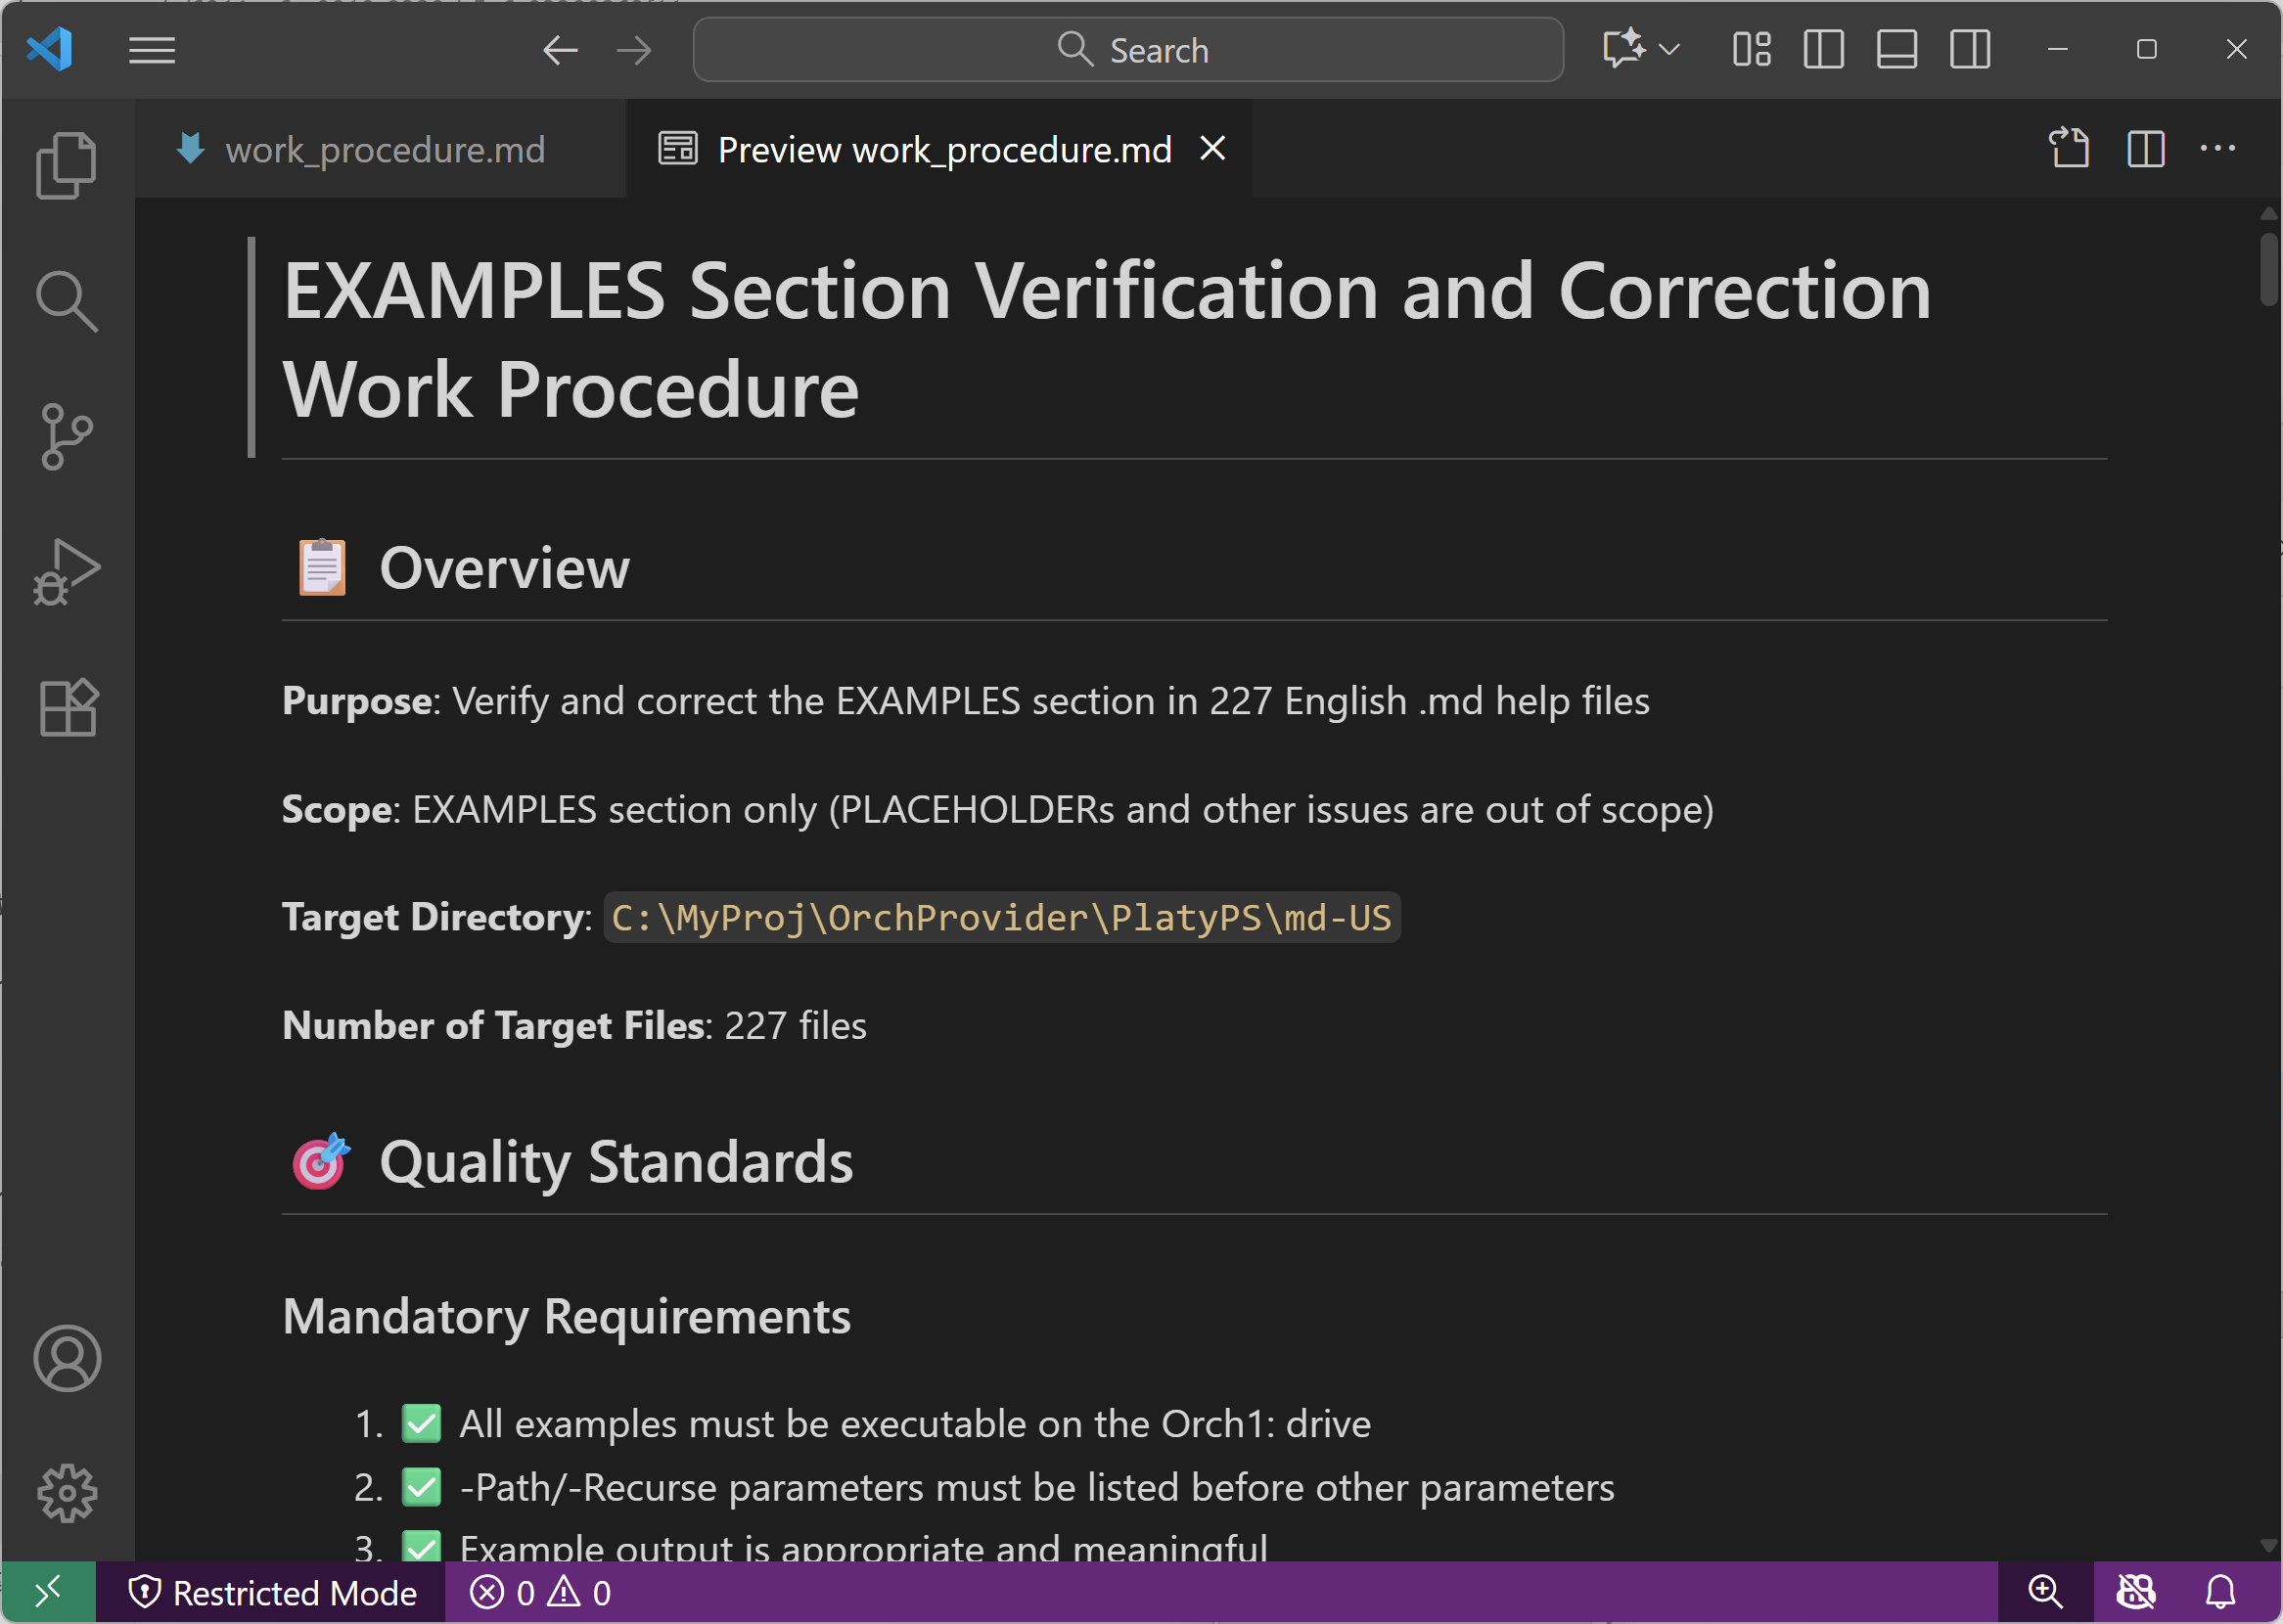The image size is (2283, 1624).
Task: Click the Show Source icon in editor toolbar
Action: point(2068,149)
